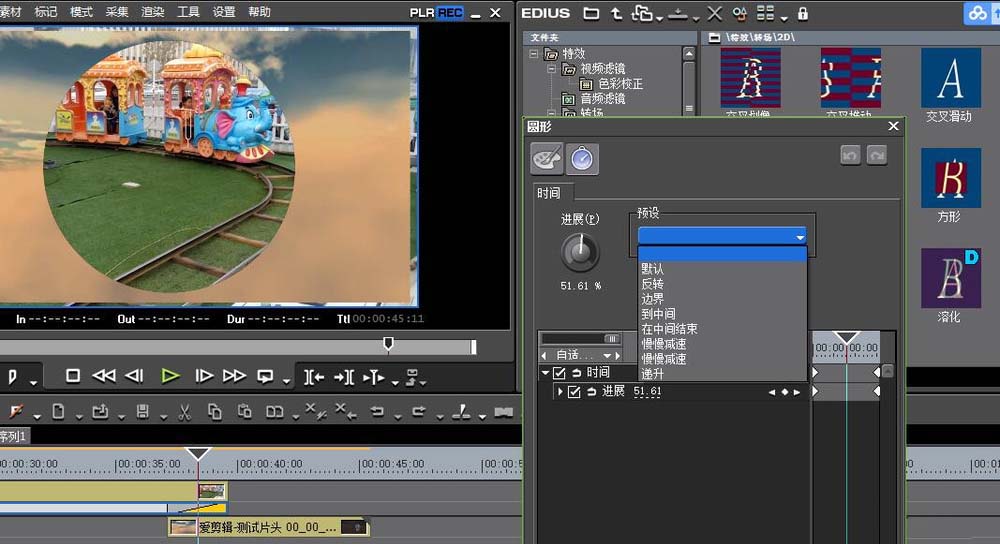
Task: Select 音频滤镜 in the effects tree
Action: coord(603,99)
